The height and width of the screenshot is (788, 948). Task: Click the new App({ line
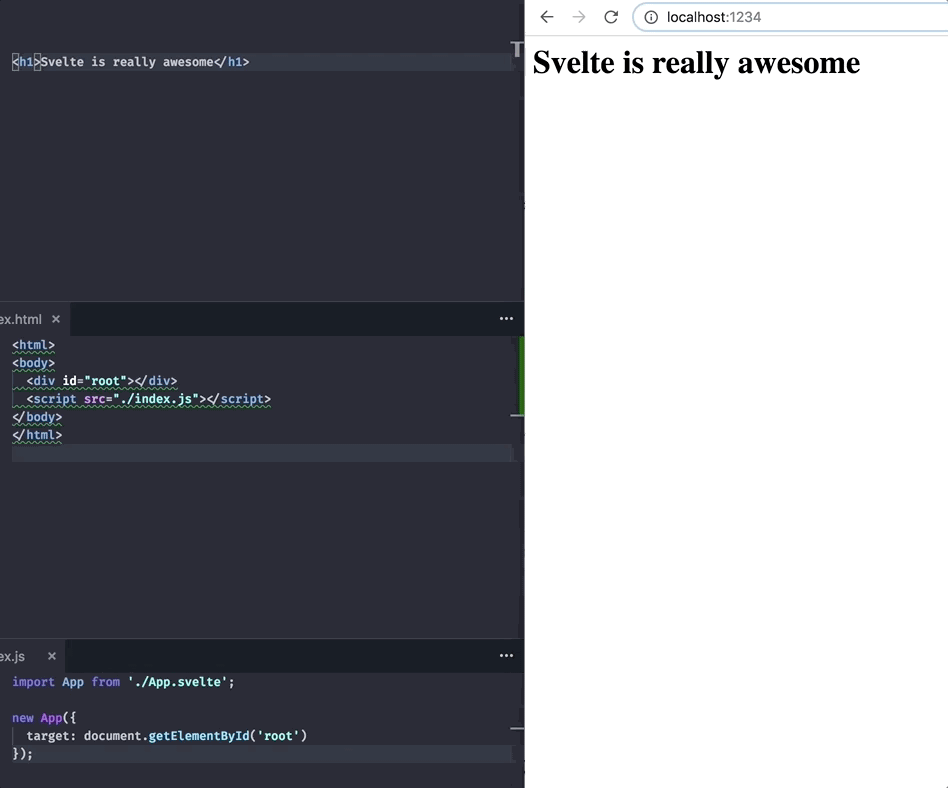coord(44,718)
